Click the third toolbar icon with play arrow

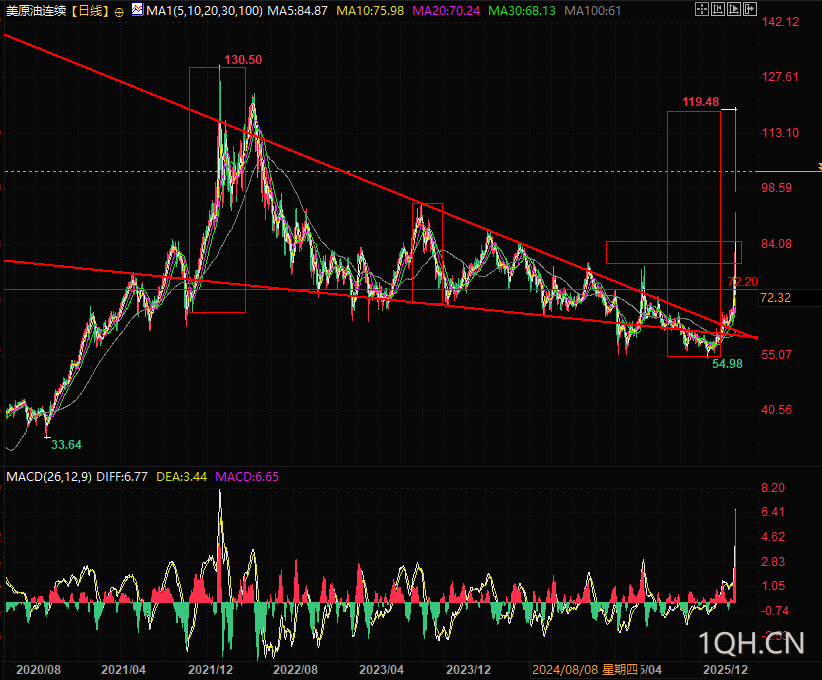tap(734, 9)
